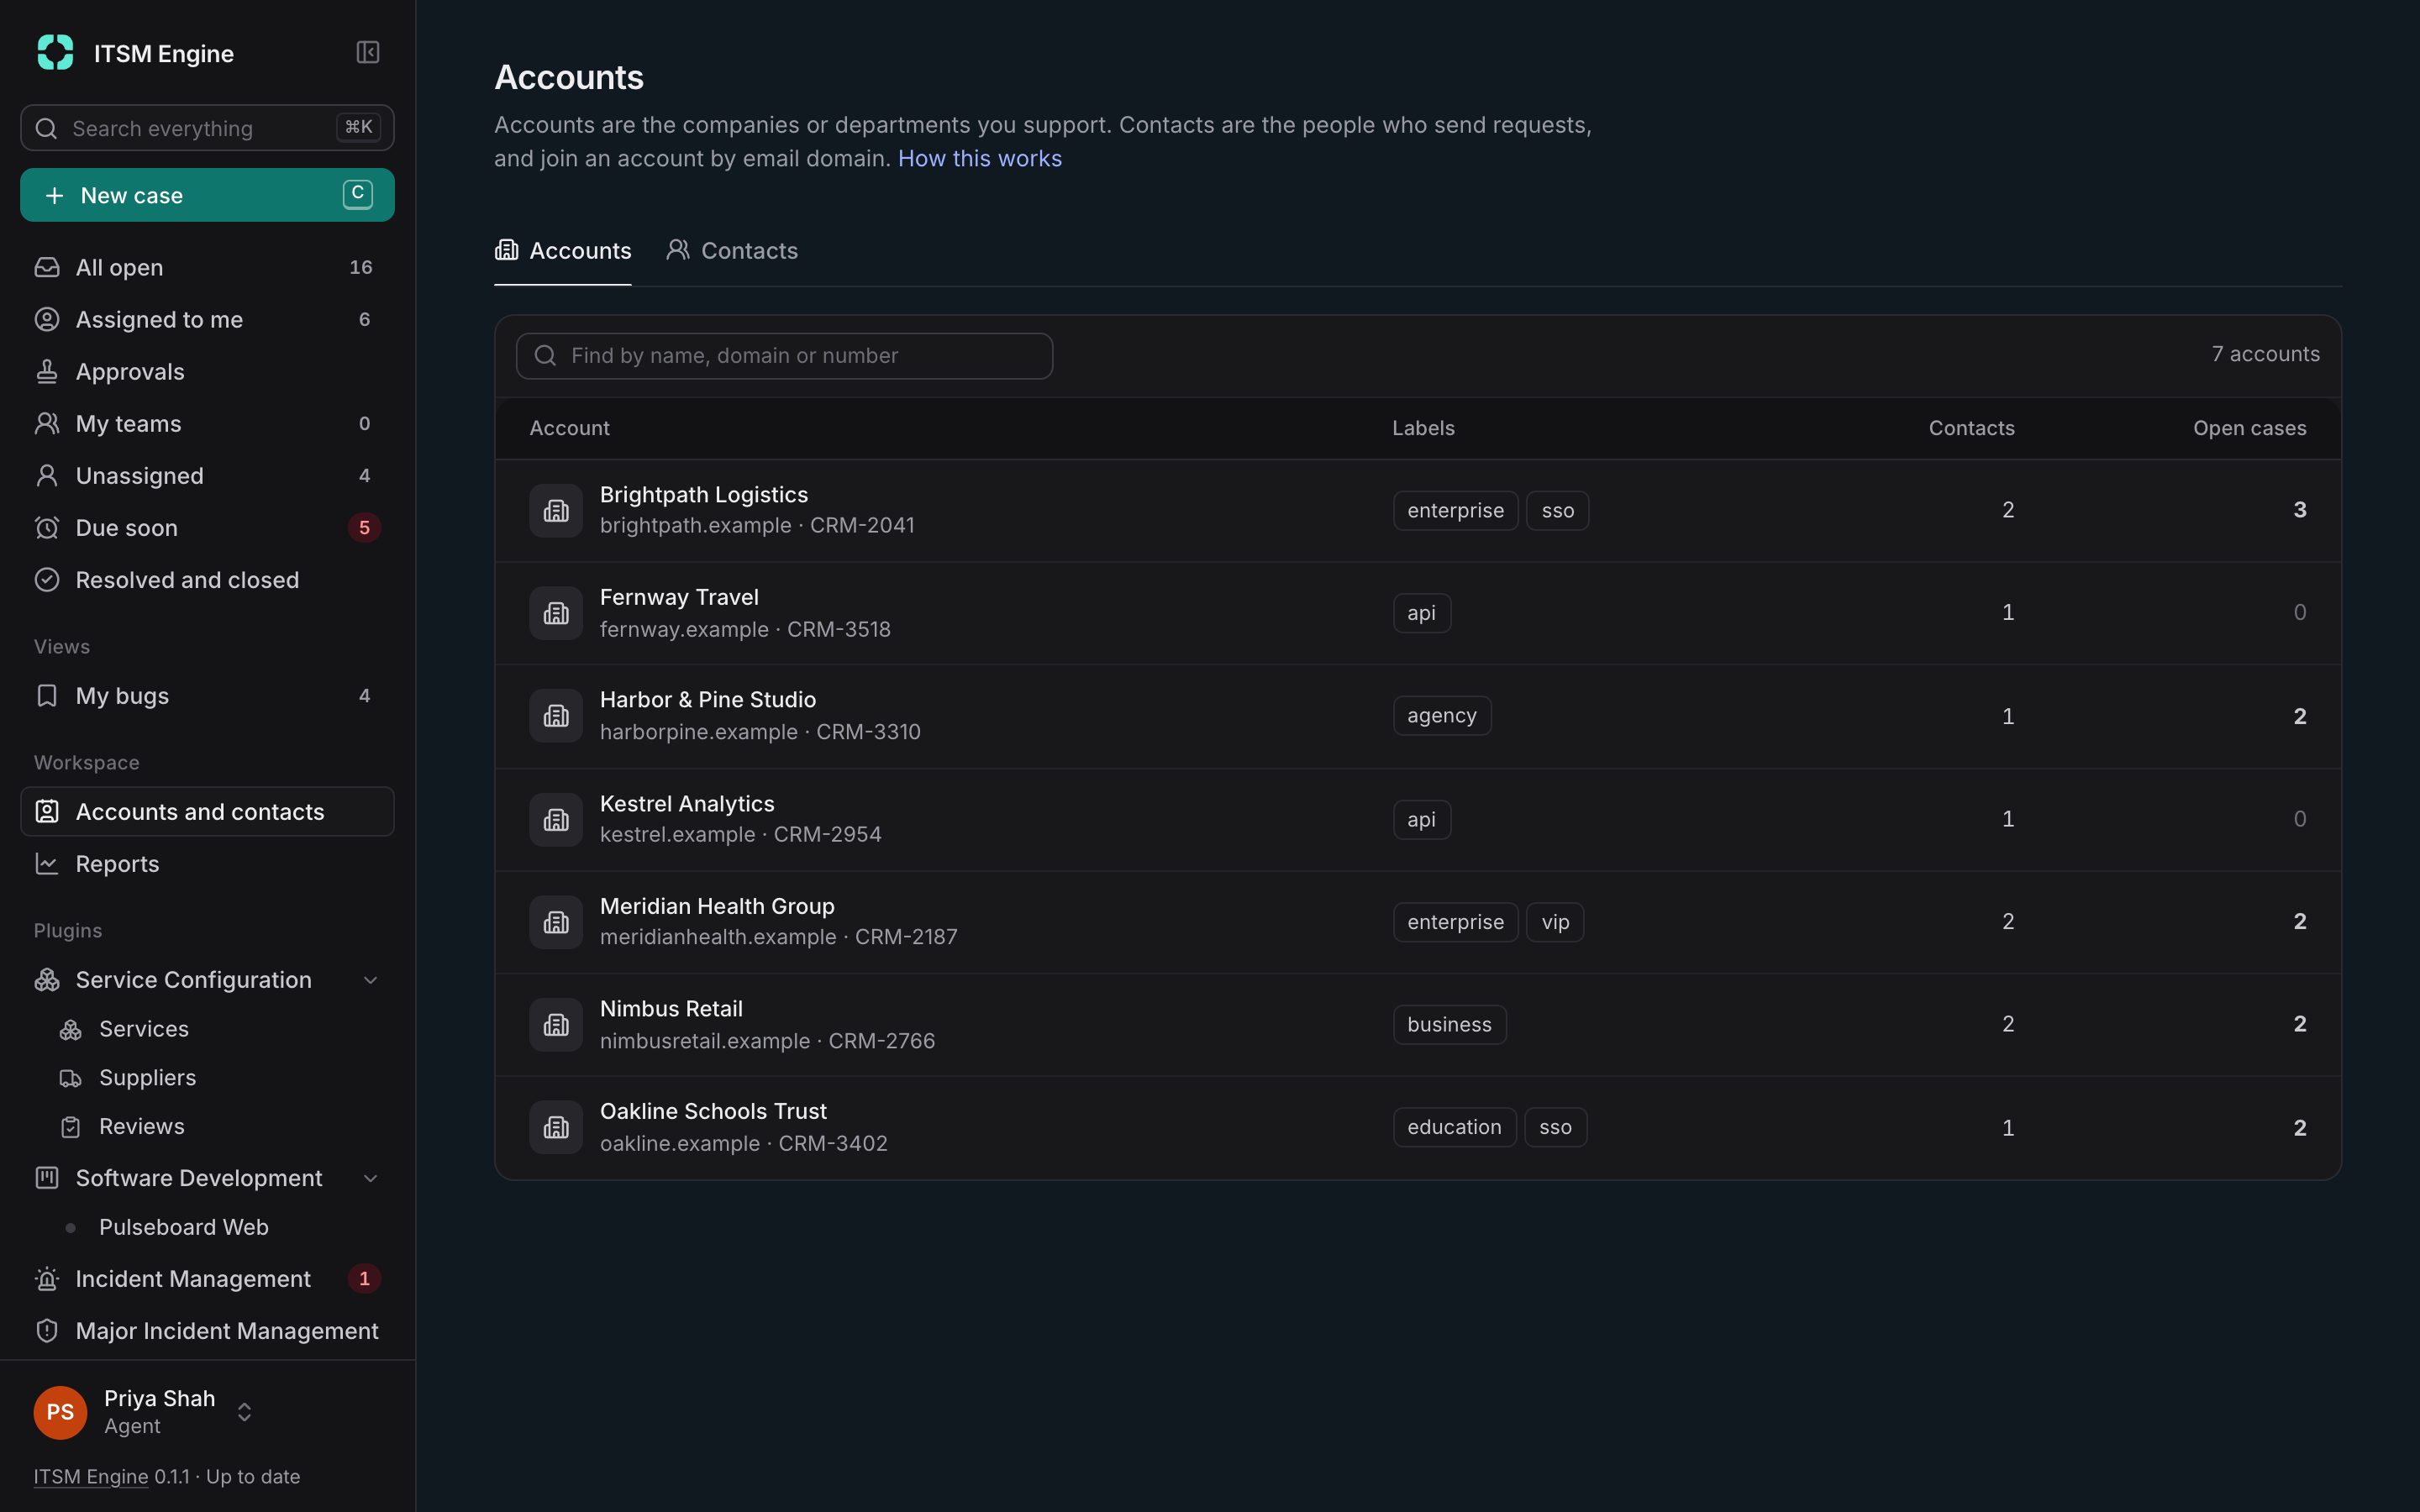
Task: Open the Meridian Health Group account
Action: [x=1418, y=922]
